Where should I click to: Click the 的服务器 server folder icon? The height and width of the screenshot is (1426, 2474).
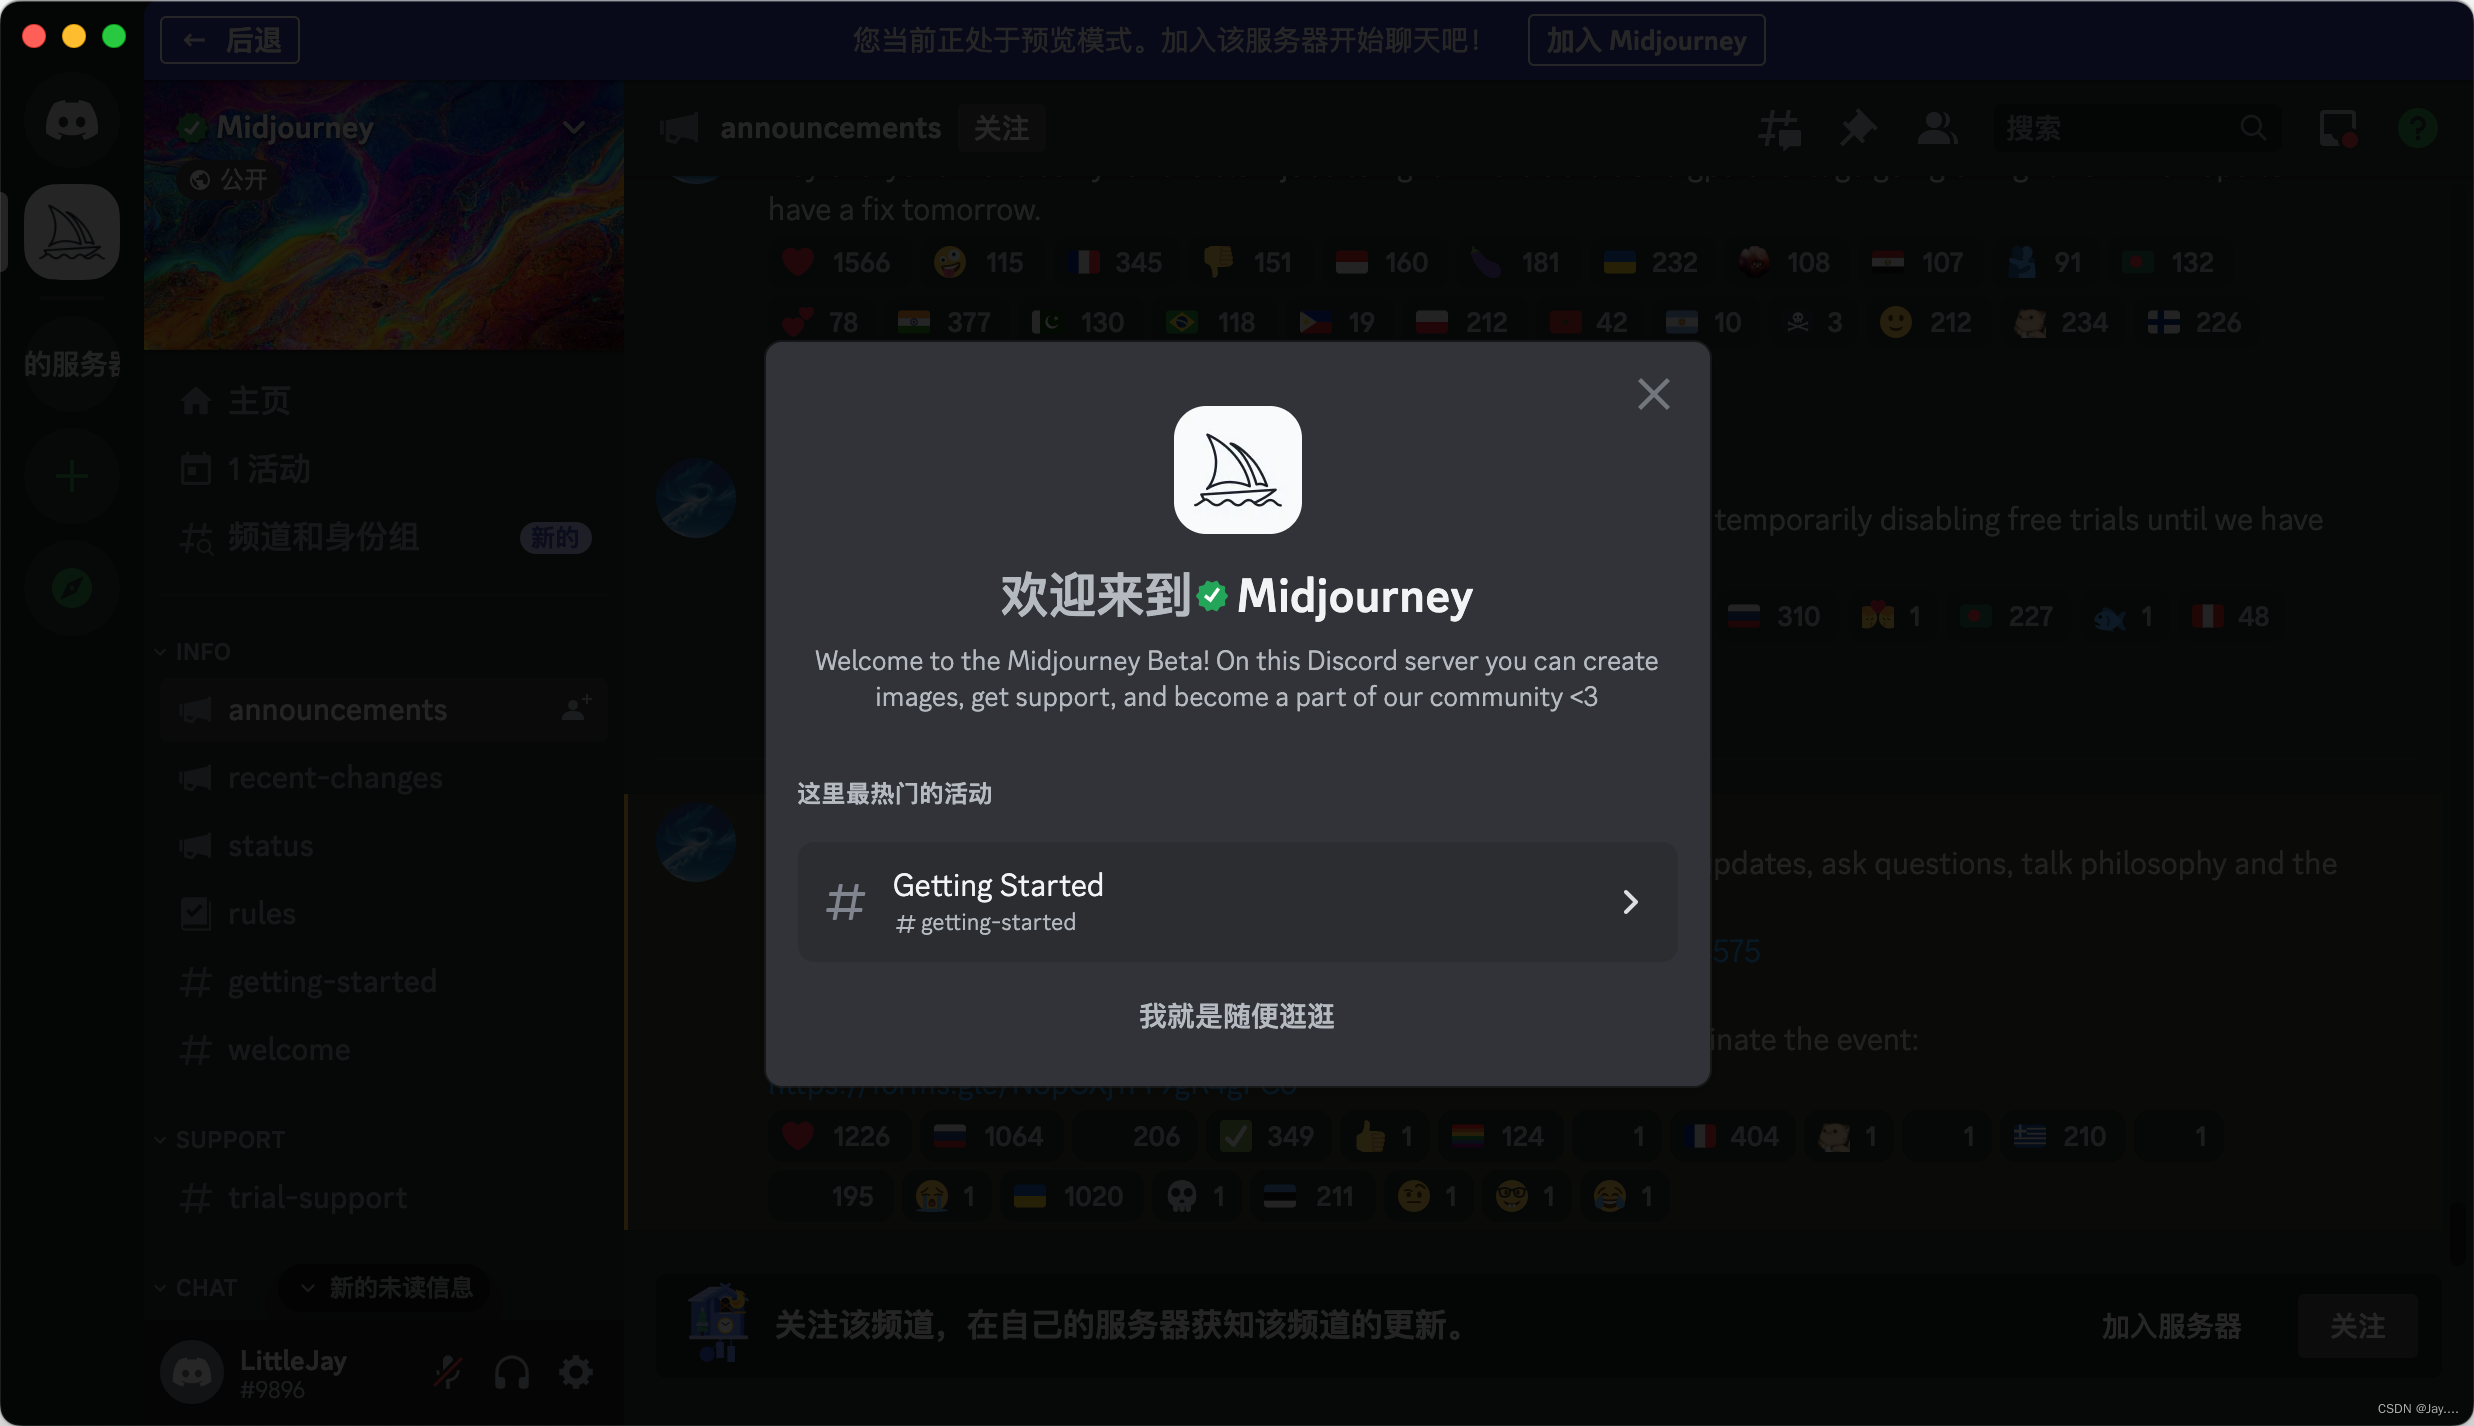coord(72,364)
